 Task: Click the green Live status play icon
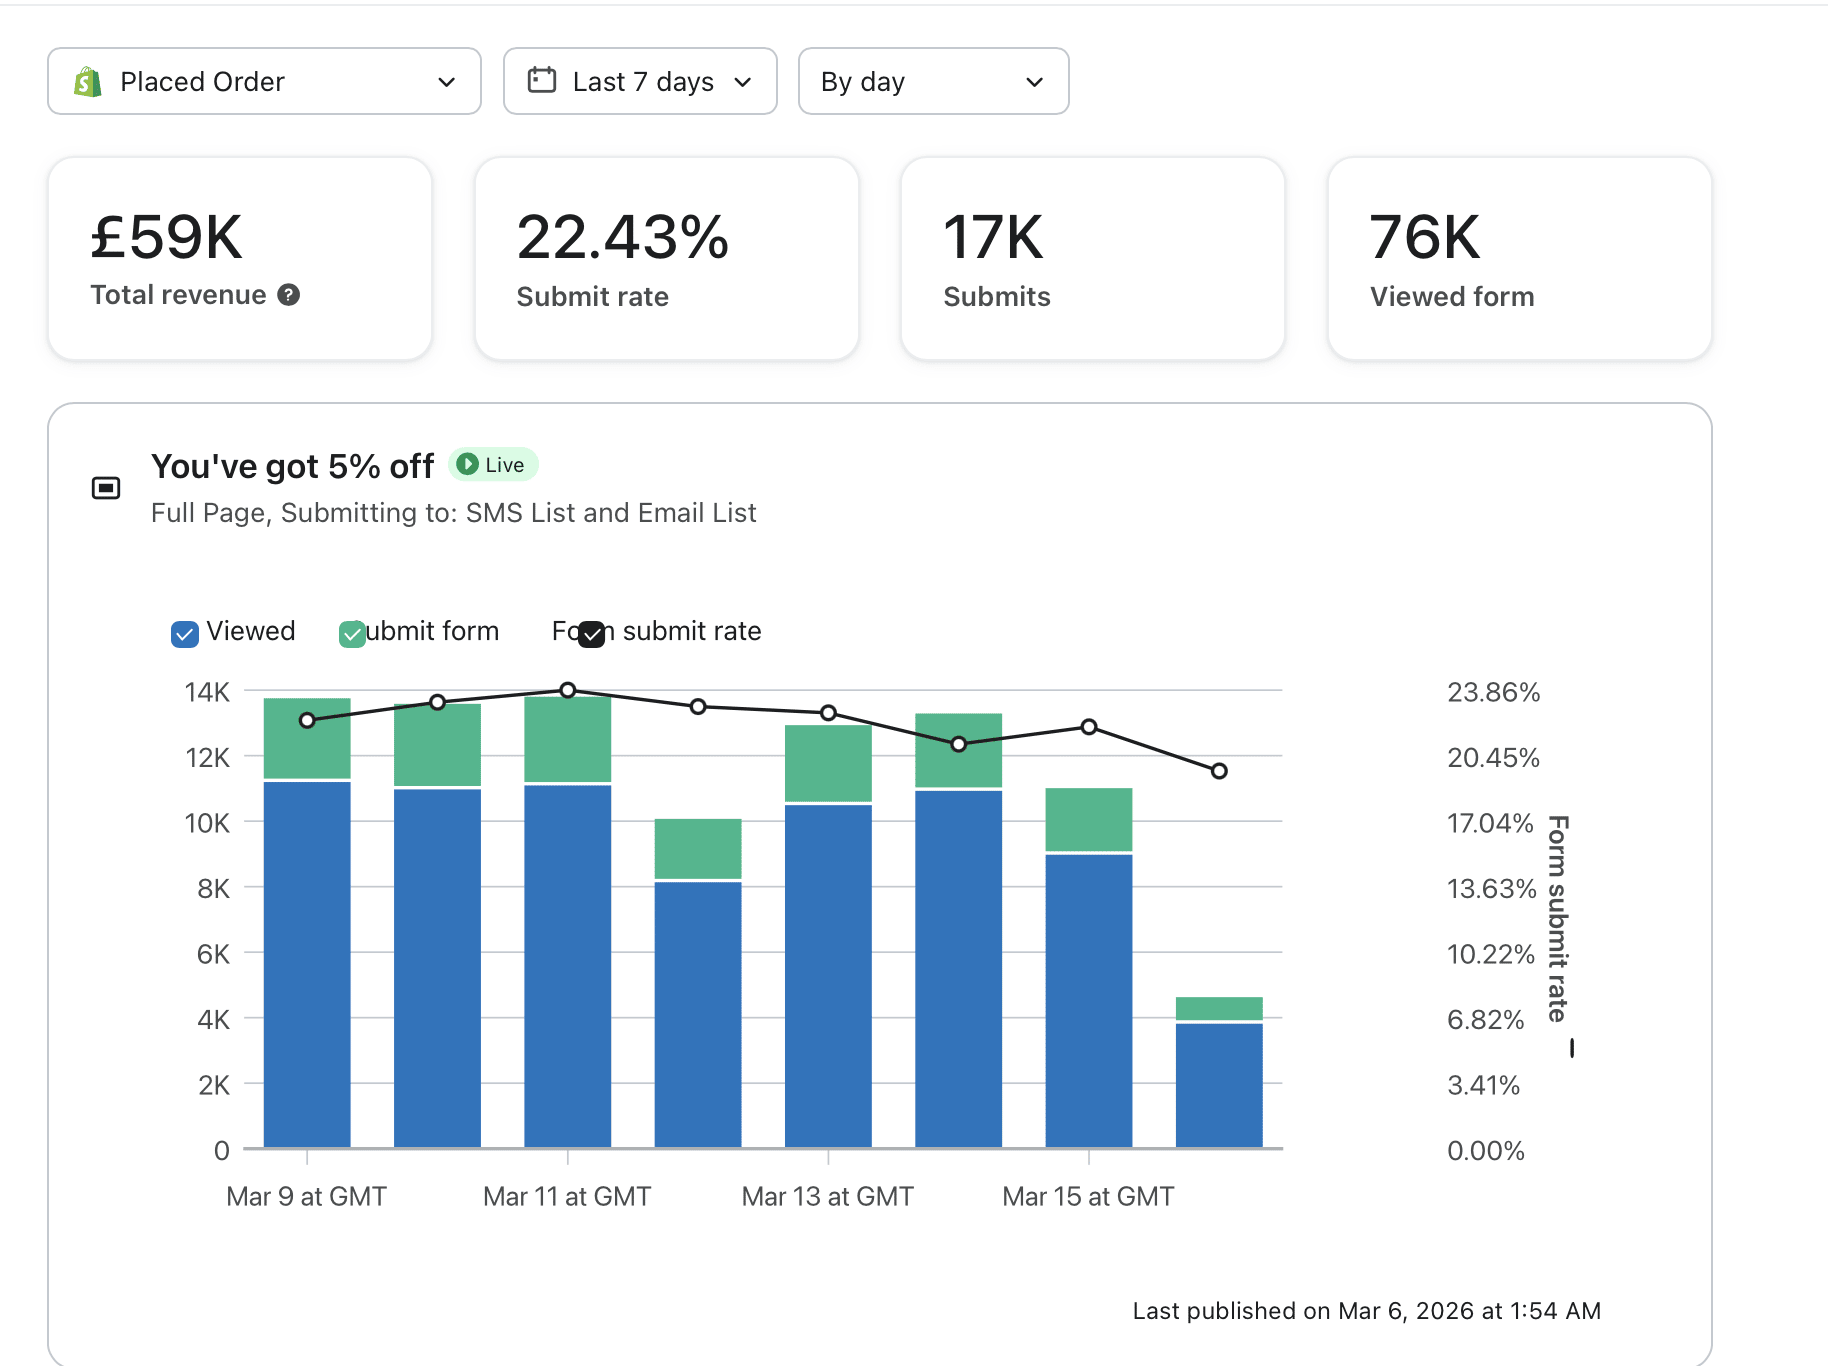[x=467, y=464]
